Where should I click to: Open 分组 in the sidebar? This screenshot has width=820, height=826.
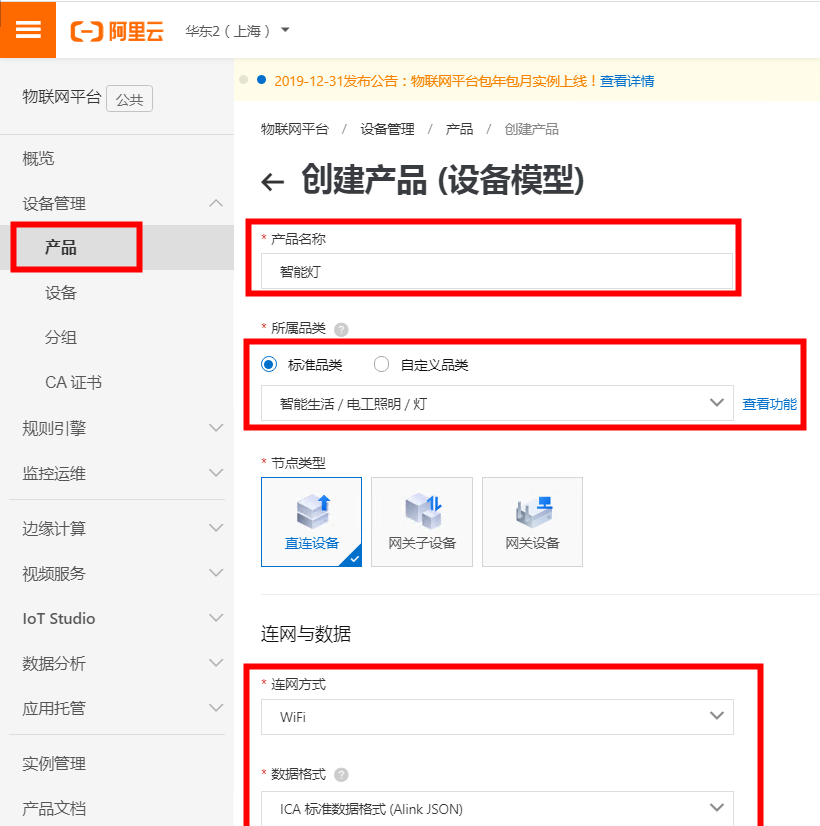61,337
